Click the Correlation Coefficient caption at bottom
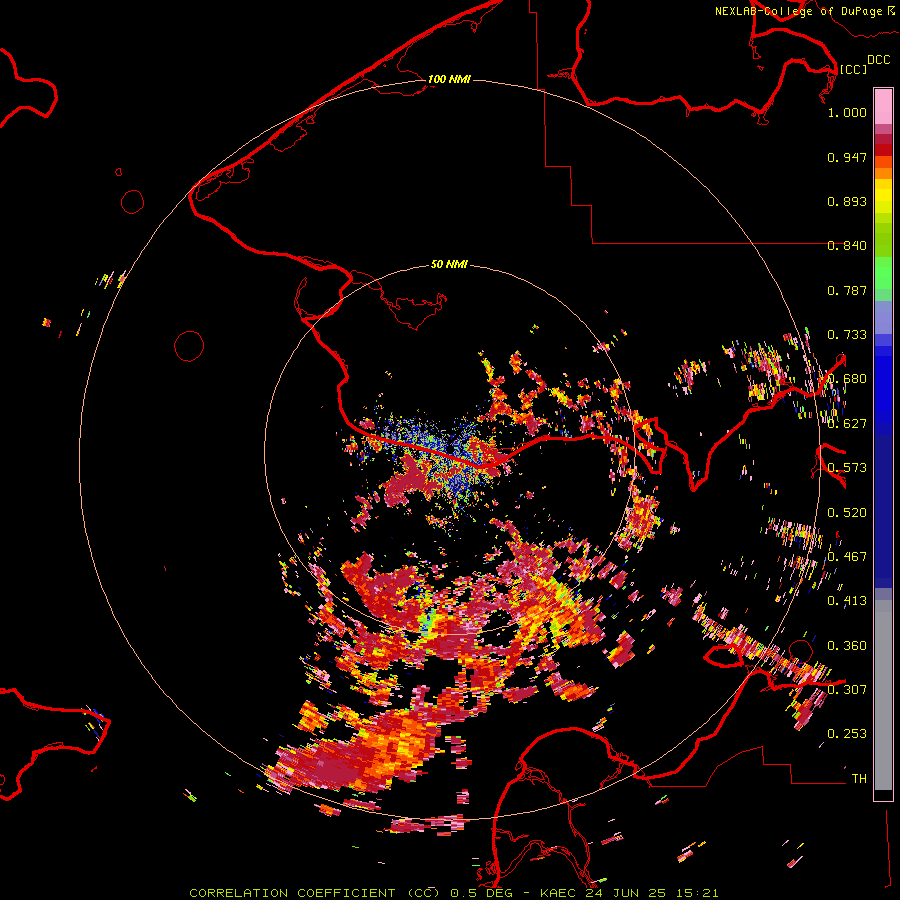The image size is (900, 900). [453, 893]
